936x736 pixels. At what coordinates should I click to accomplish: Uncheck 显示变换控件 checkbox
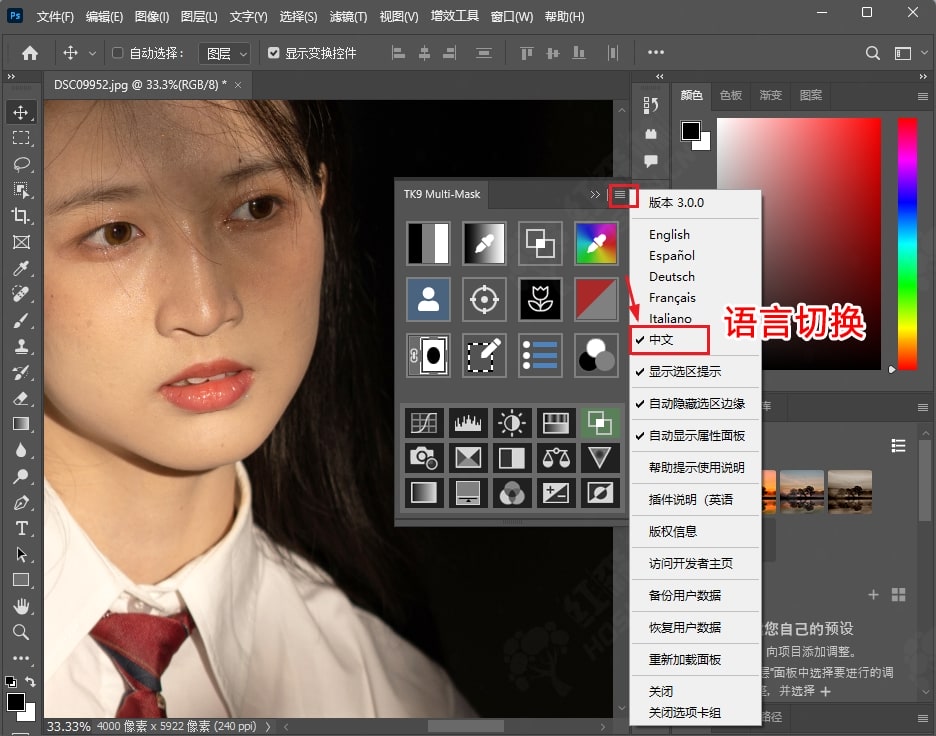coord(274,53)
